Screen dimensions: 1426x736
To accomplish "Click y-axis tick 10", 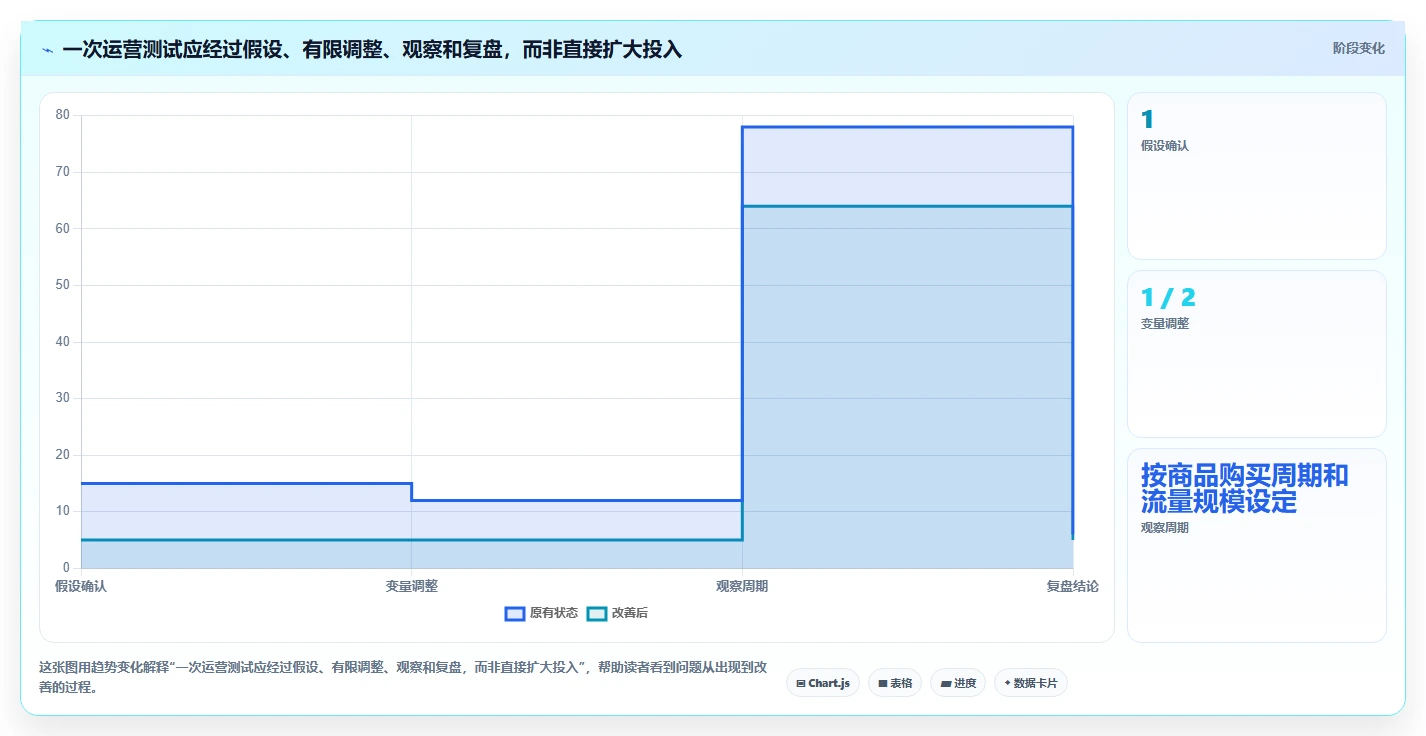I will [62, 511].
